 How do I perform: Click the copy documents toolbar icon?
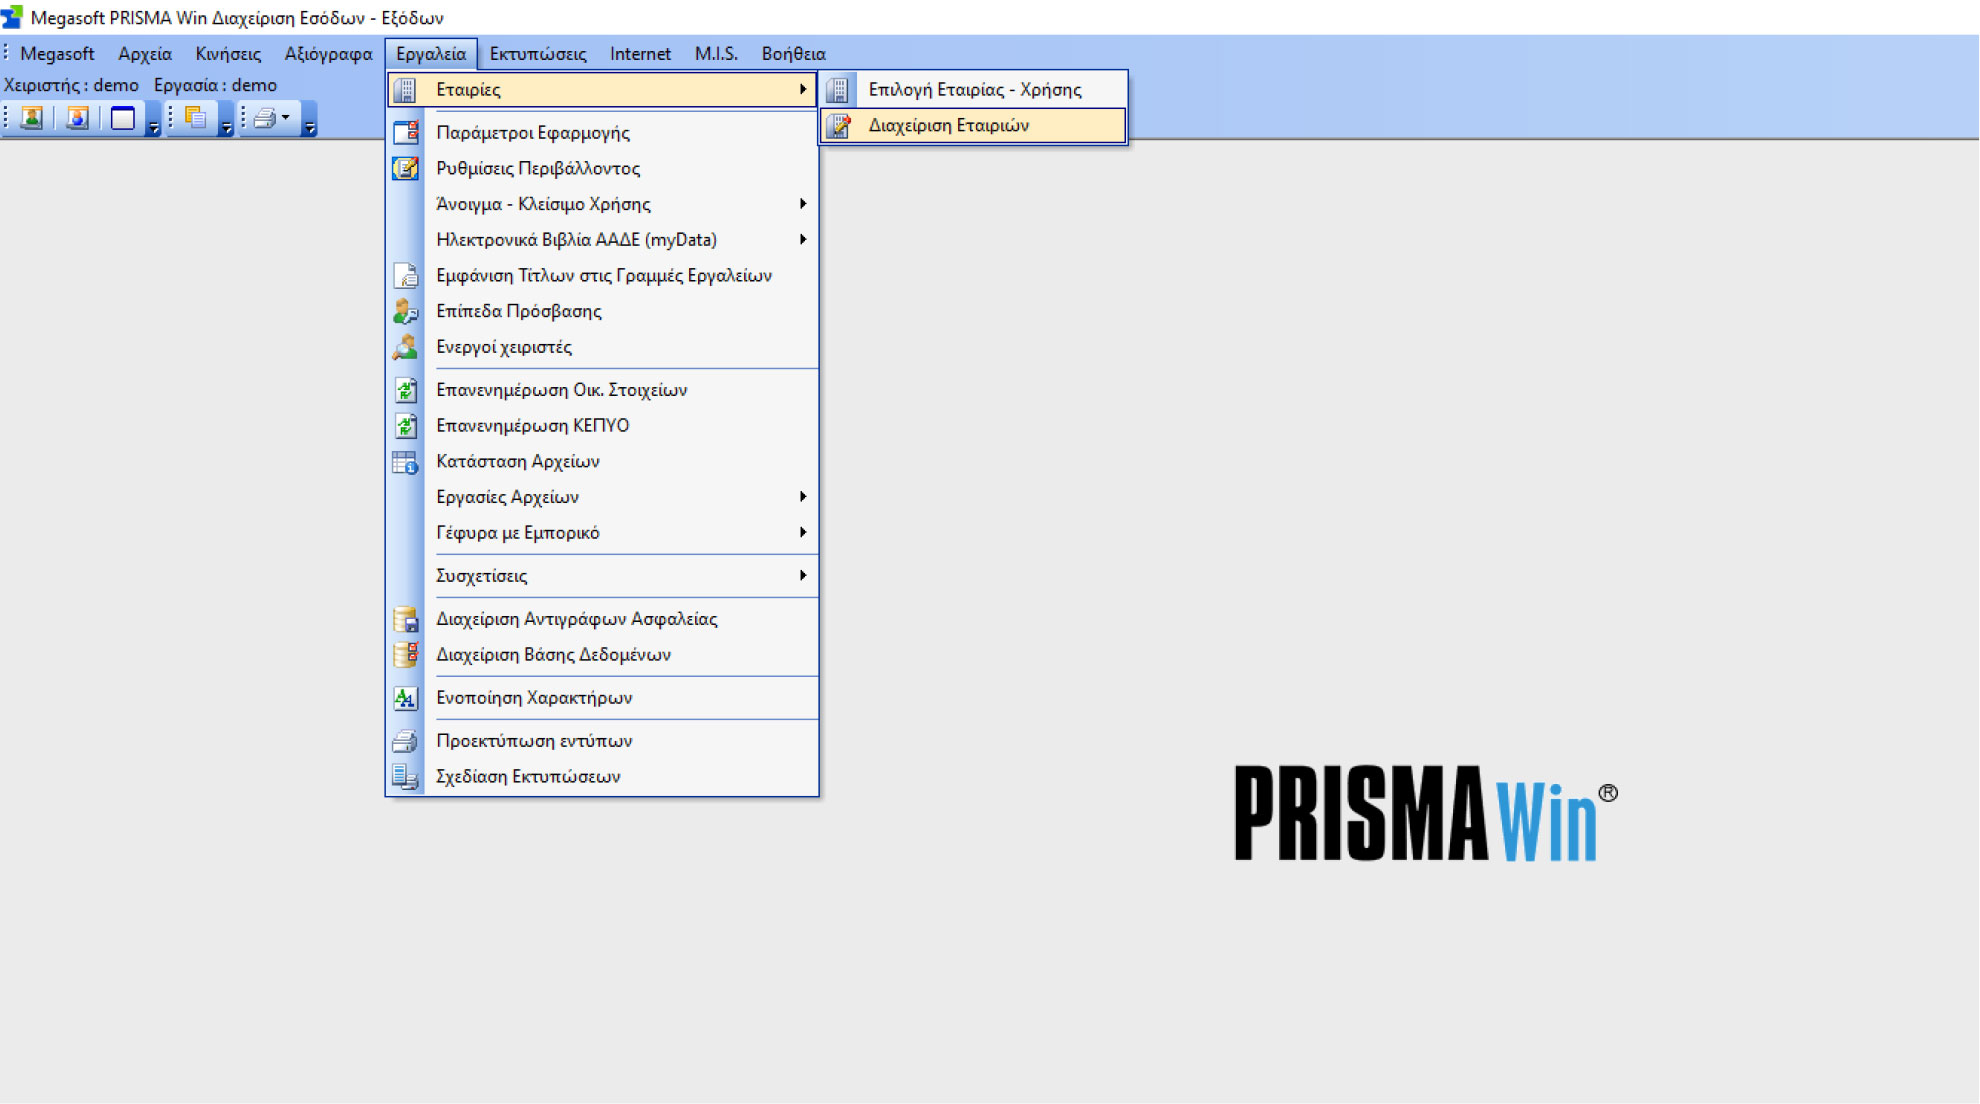[196, 118]
